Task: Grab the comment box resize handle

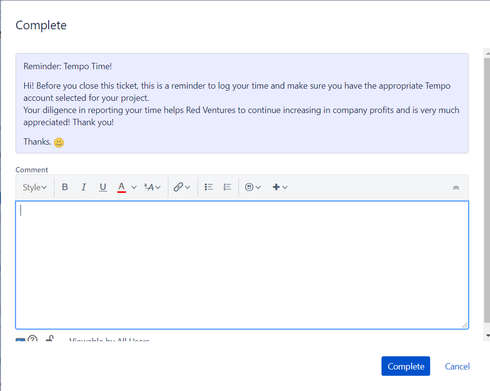Action: pyautogui.click(x=465, y=325)
